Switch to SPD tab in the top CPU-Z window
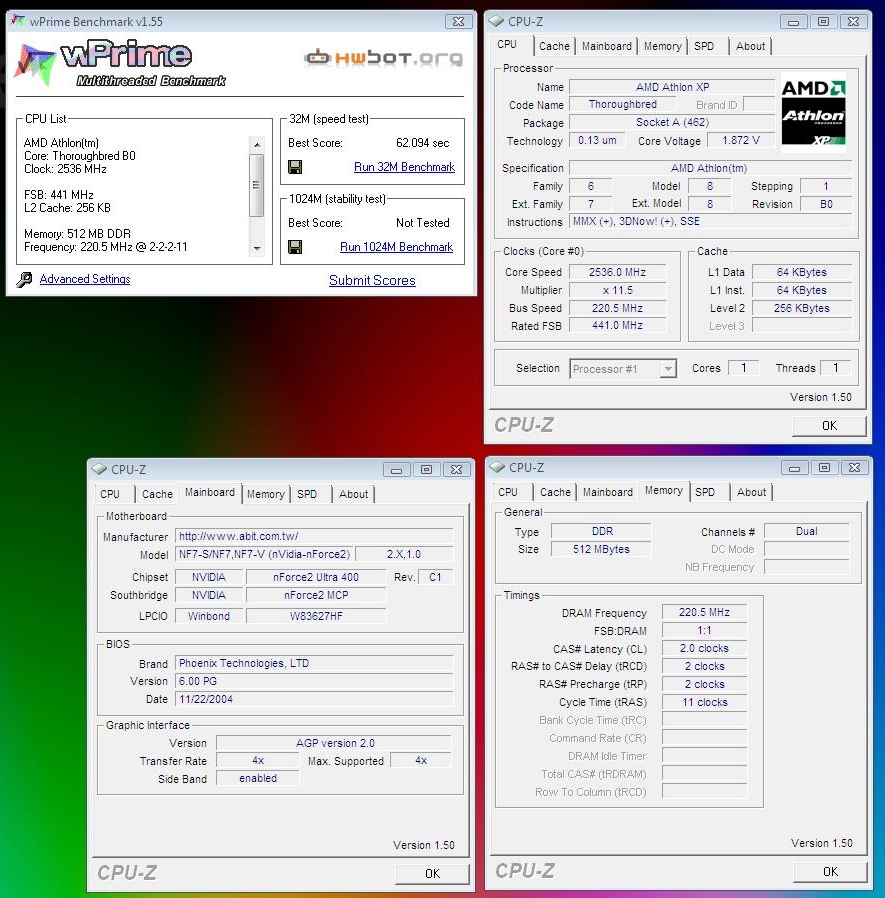The height and width of the screenshot is (898, 885). [704, 46]
